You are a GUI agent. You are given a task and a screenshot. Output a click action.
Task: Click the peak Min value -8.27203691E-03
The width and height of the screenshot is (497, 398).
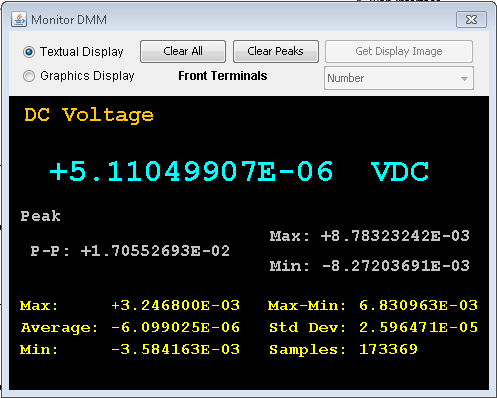pyautogui.click(x=396, y=266)
